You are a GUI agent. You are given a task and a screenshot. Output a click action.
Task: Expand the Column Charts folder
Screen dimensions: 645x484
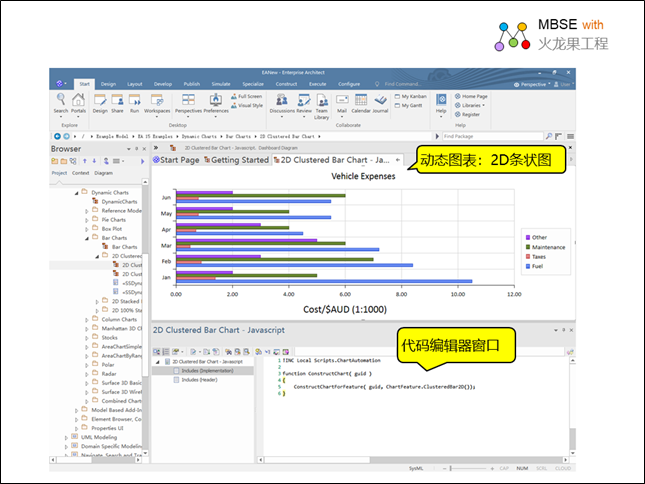tap(87, 320)
